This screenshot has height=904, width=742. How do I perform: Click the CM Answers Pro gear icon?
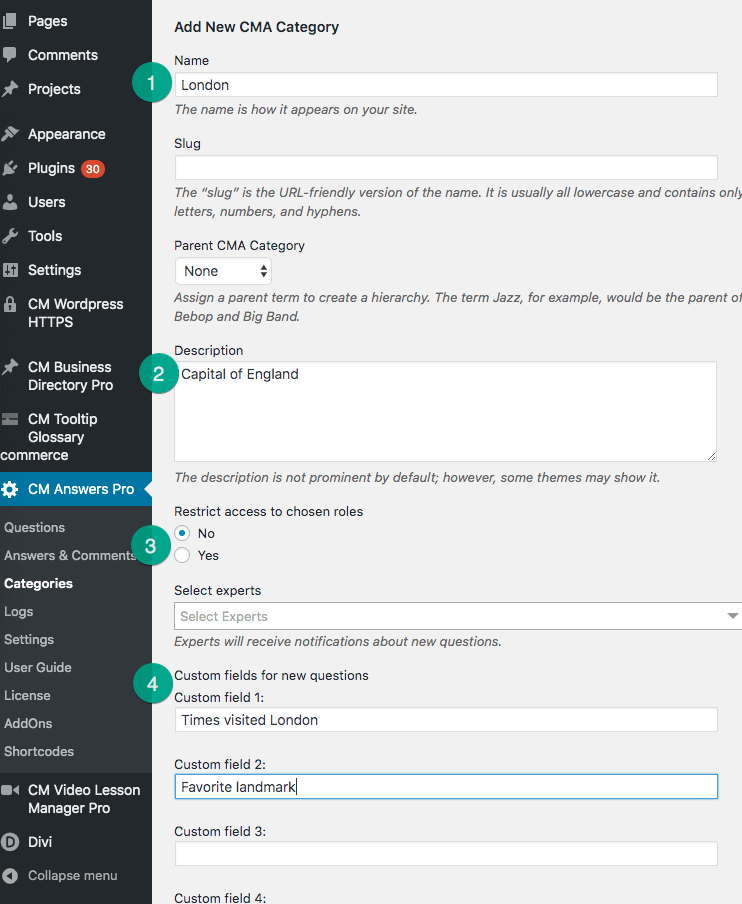pyautogui.click(x=10, y=489)
